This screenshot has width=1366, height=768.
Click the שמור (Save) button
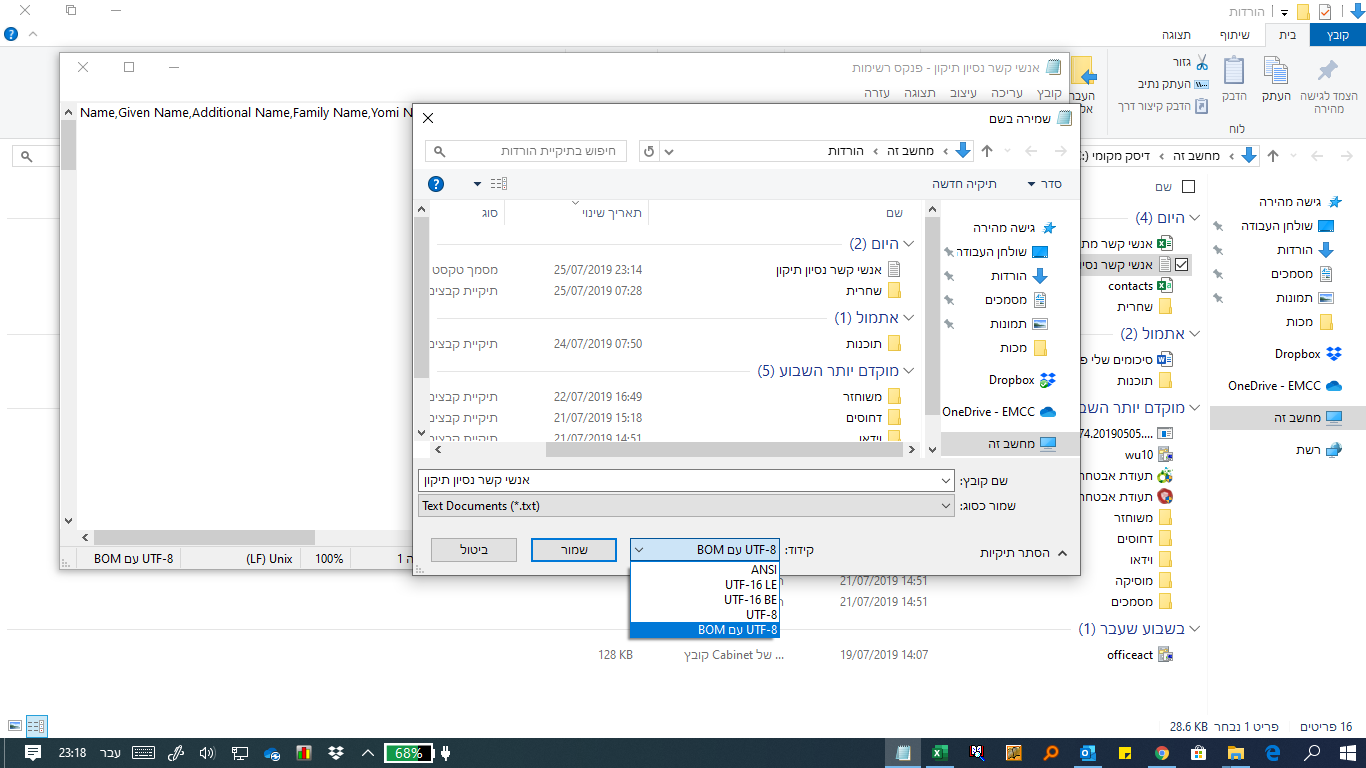(574, 550)
